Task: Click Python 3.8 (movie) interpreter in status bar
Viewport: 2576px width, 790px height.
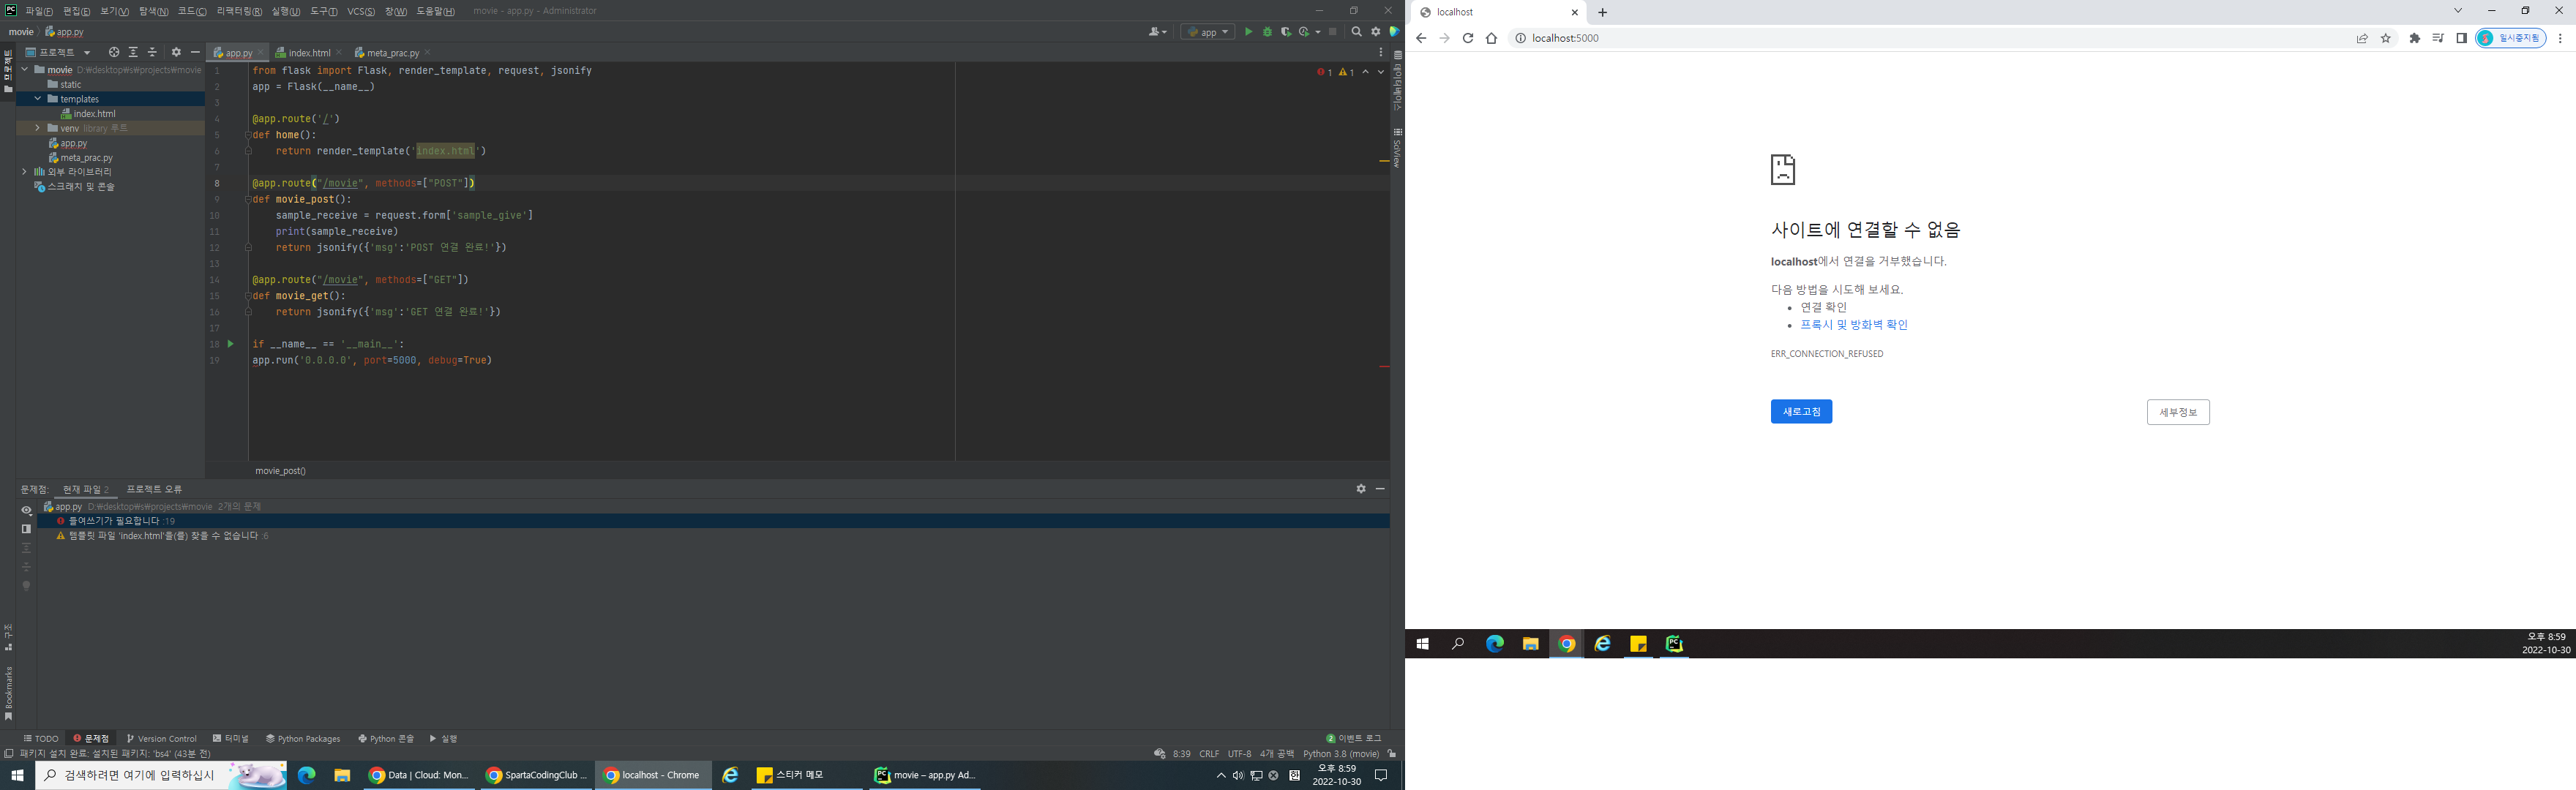Action: tap(1341, 754)
